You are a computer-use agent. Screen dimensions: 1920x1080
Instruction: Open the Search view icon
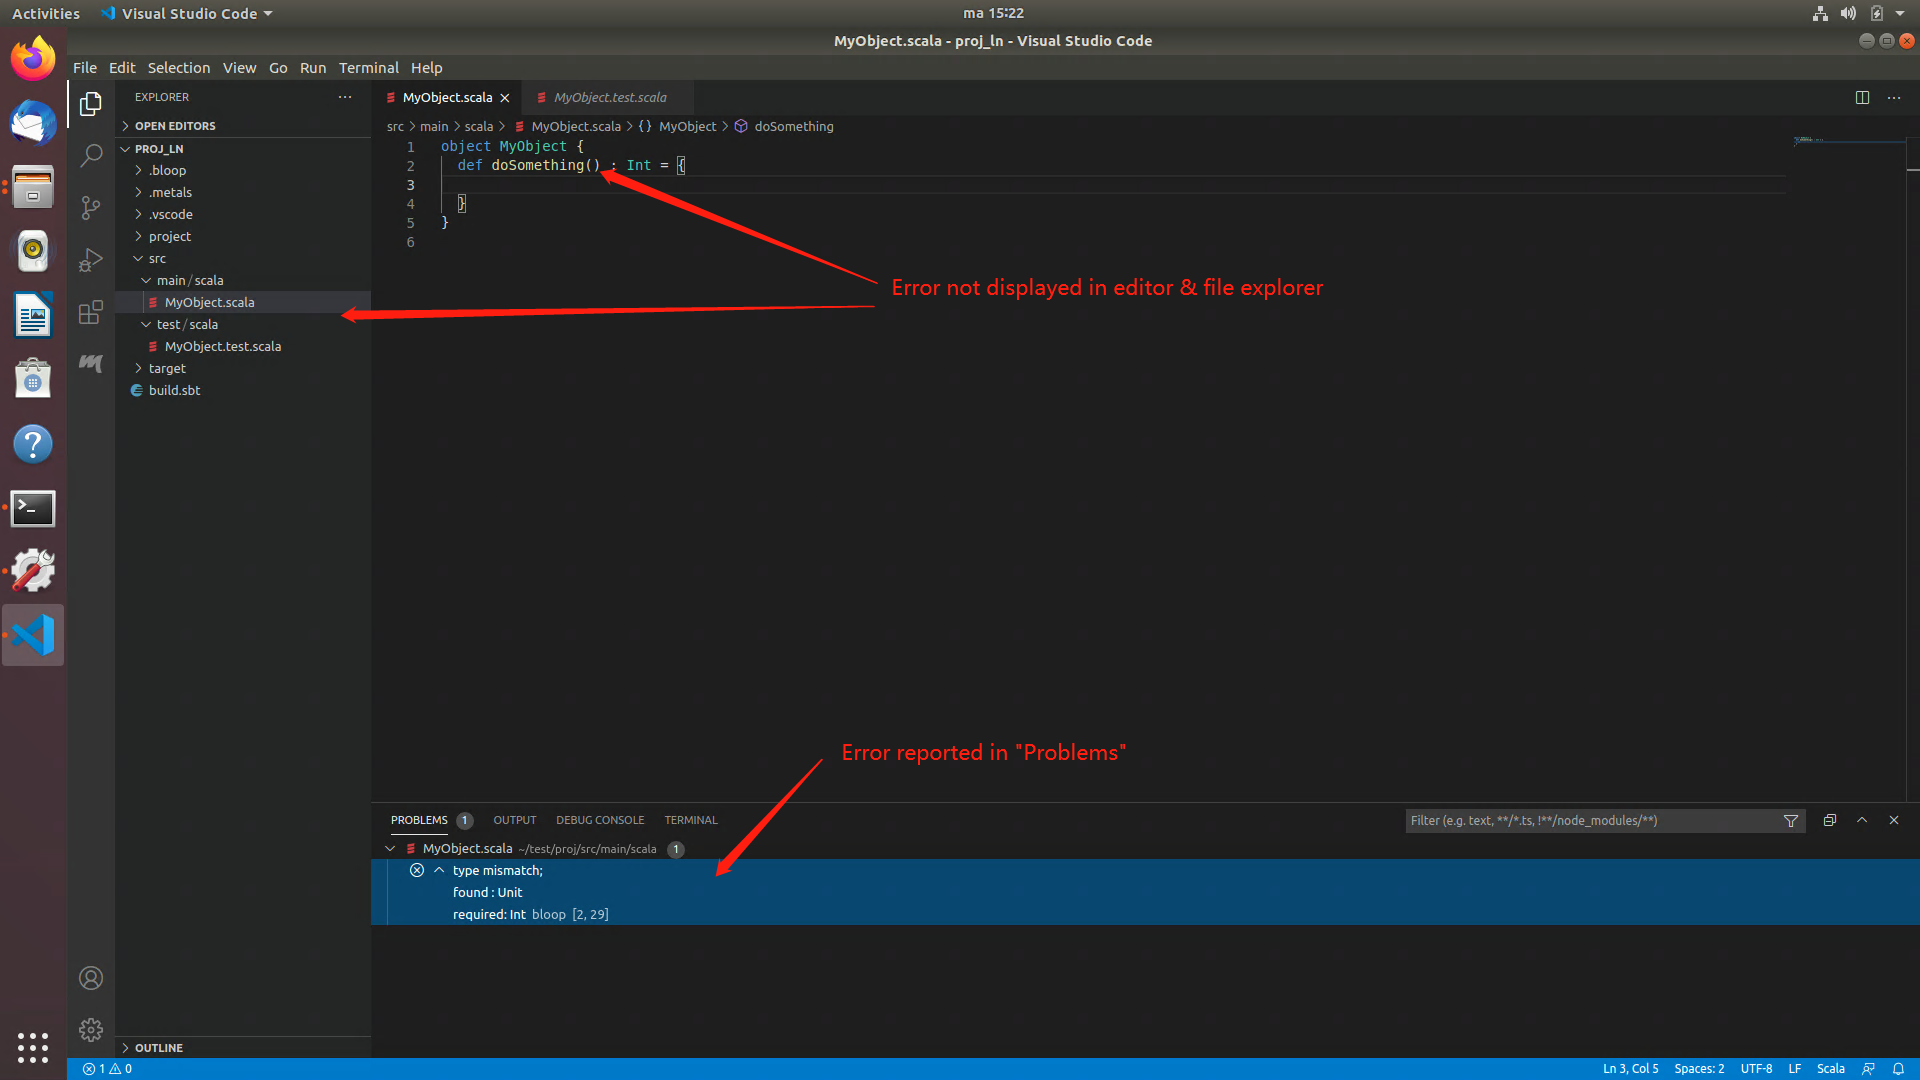91,155
